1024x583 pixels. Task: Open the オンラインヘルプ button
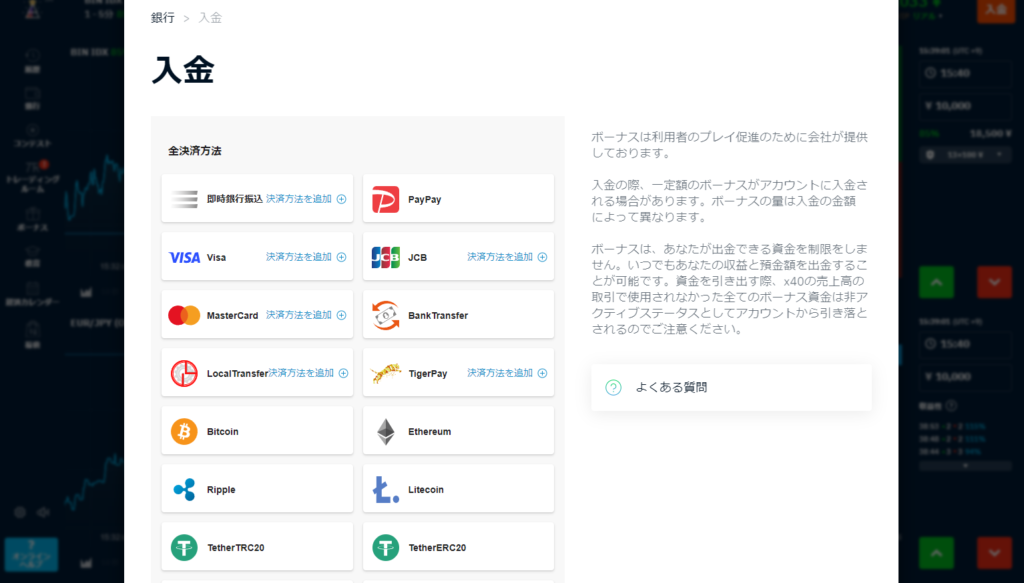31,553
